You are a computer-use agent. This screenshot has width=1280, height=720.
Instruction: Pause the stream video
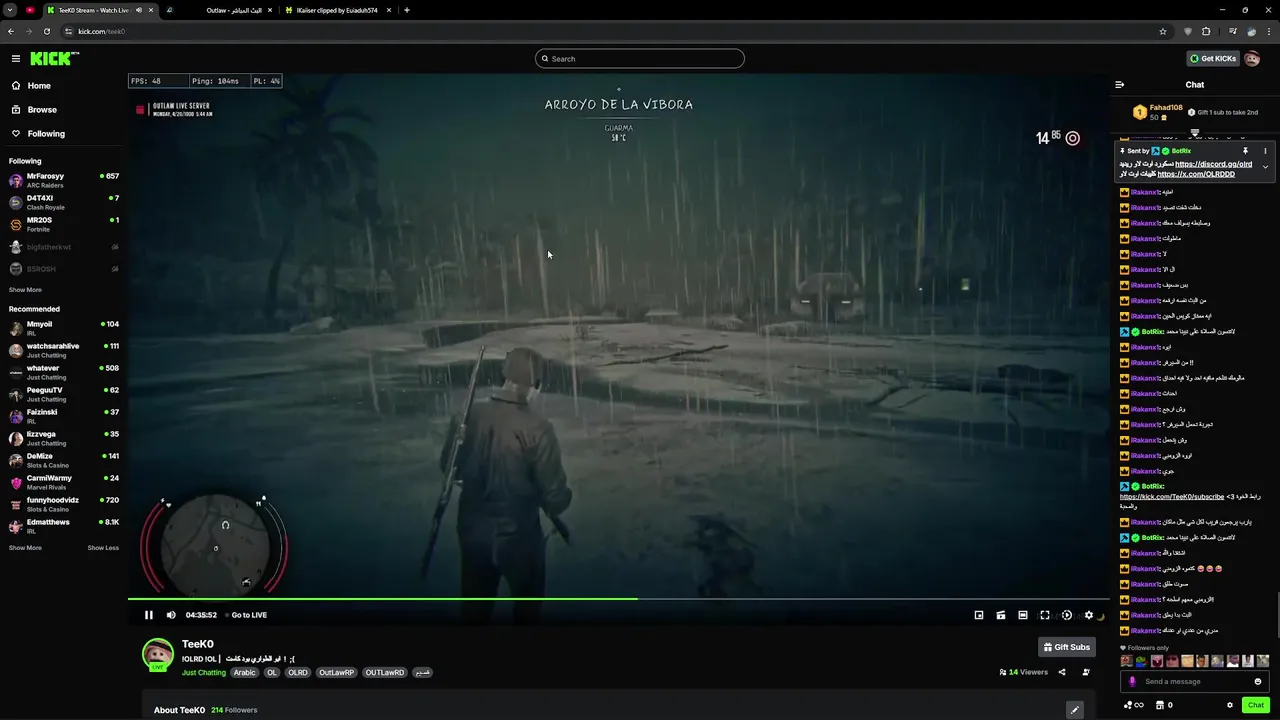tap(149, 615)
